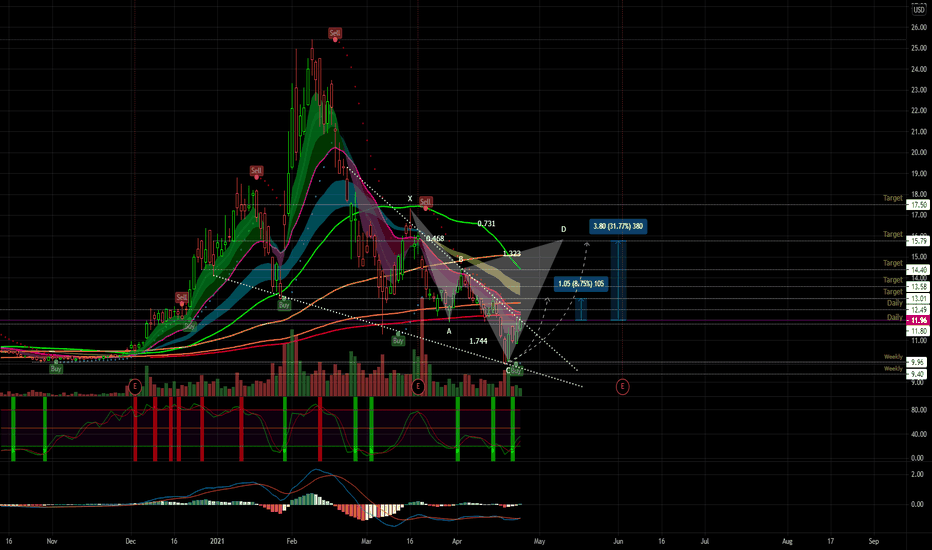Click the Nov label on time axis
Viewport: 932px width, 550px height.
(52, 542)
